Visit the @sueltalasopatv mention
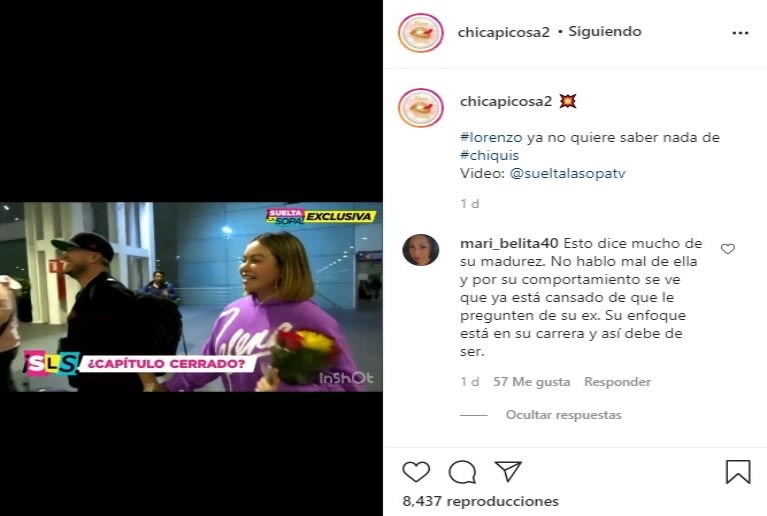The height and width of the screenshot is (516, 767). pyautogui.click(x=567, y=173)
